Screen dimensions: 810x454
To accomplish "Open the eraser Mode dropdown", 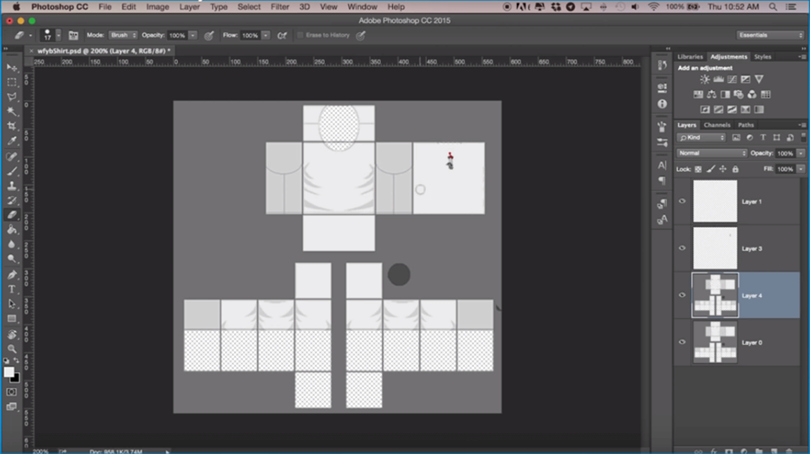I will pos(123,35).
